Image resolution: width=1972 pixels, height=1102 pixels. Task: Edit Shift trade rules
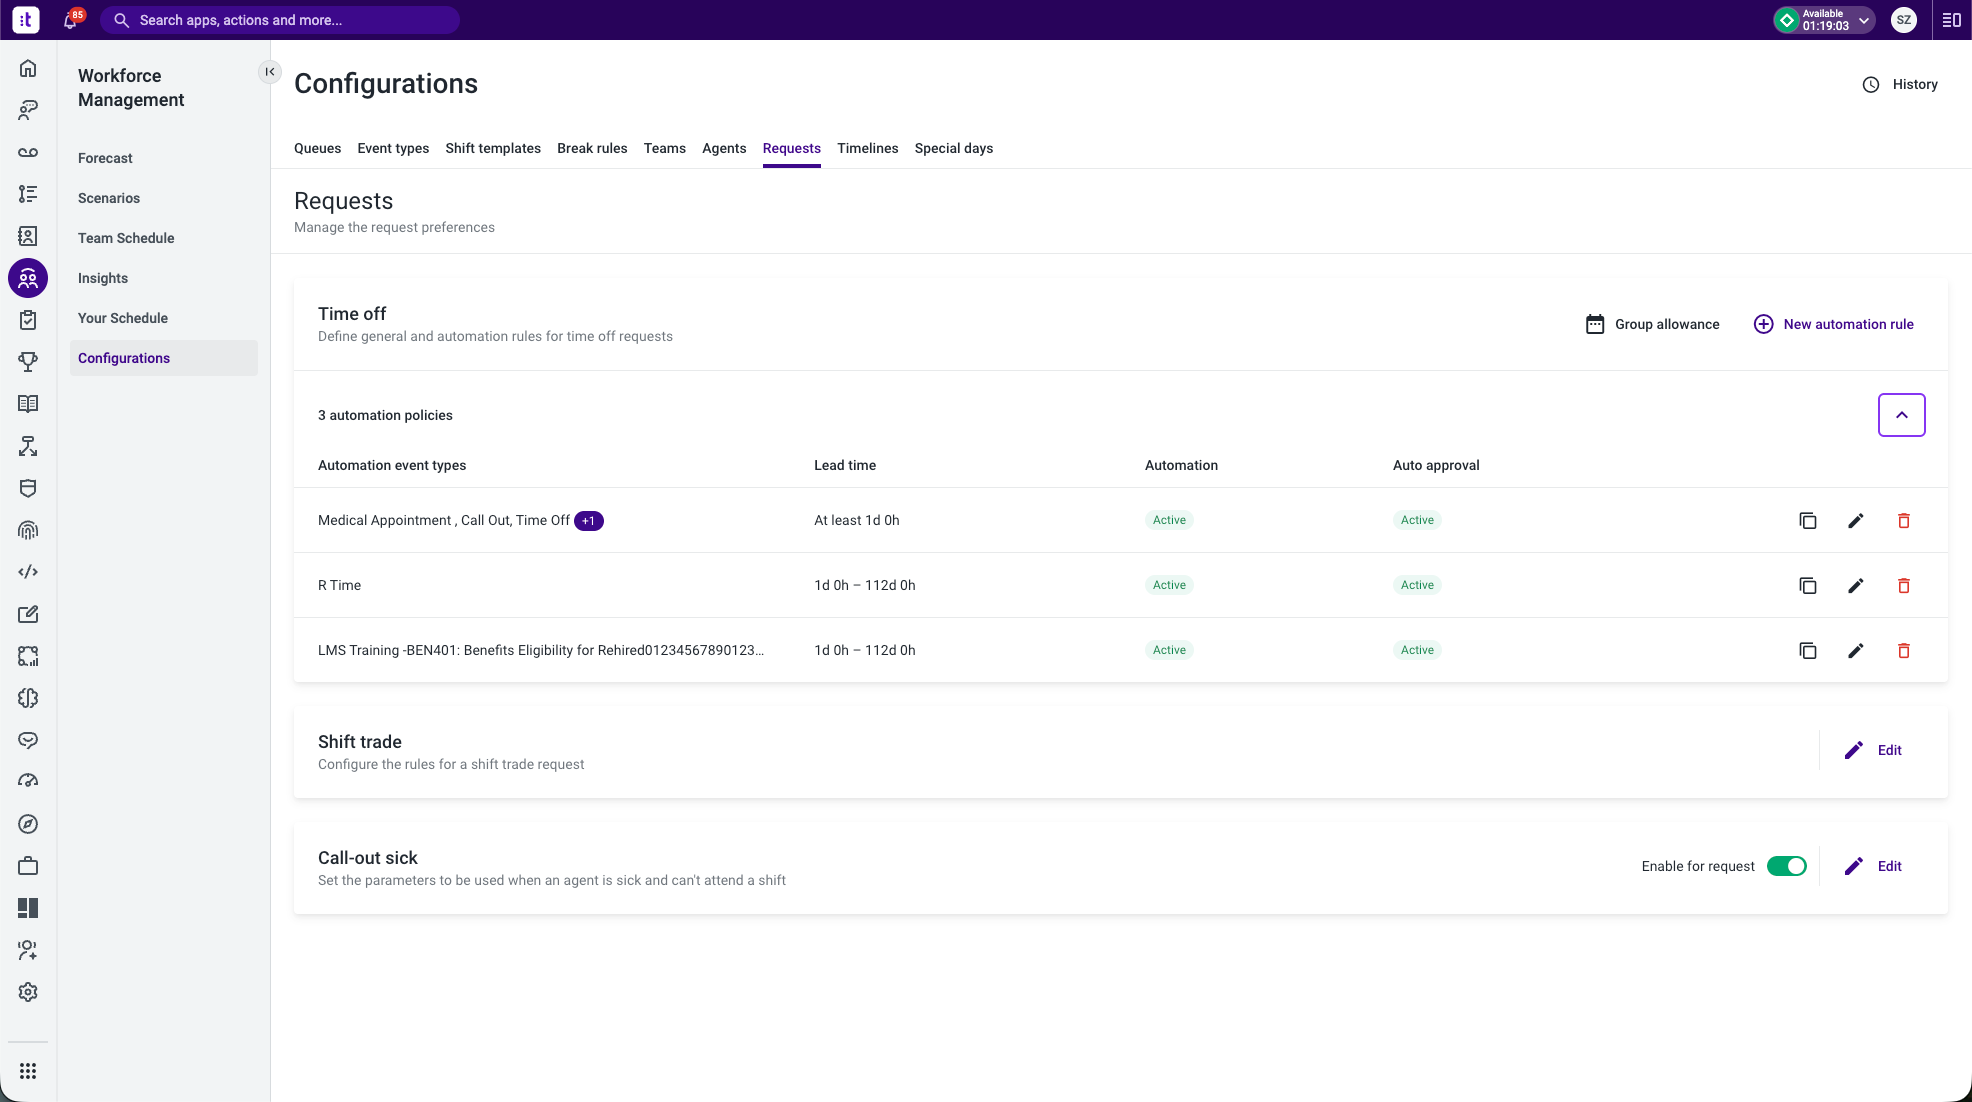(1873, 750)
